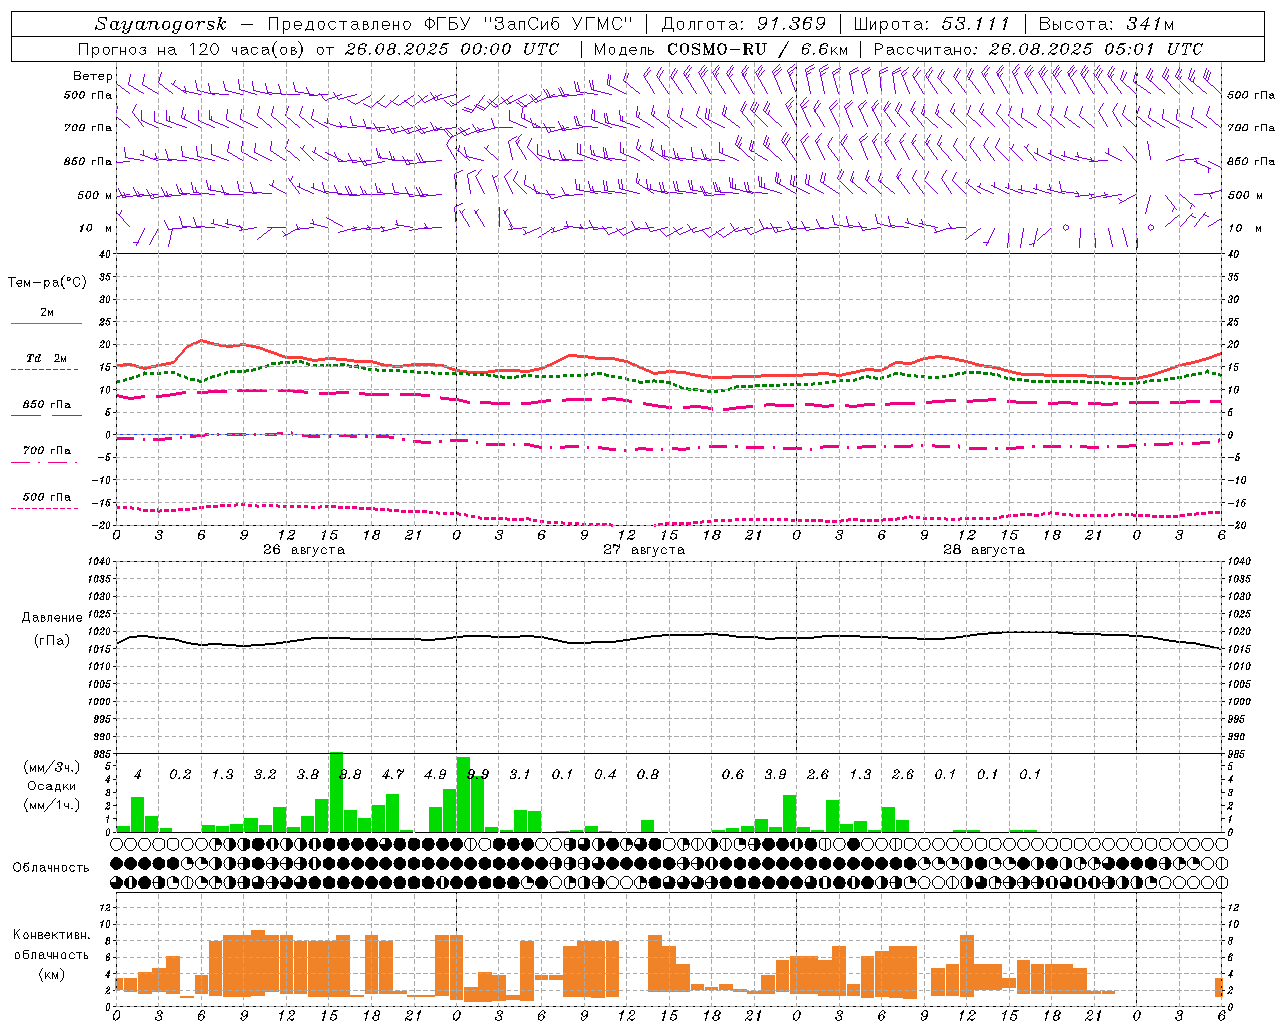Screen dimensions: 1280x1024
Task: Click the pink dotted legend line under 500 гПа
Action: point(44,509)
